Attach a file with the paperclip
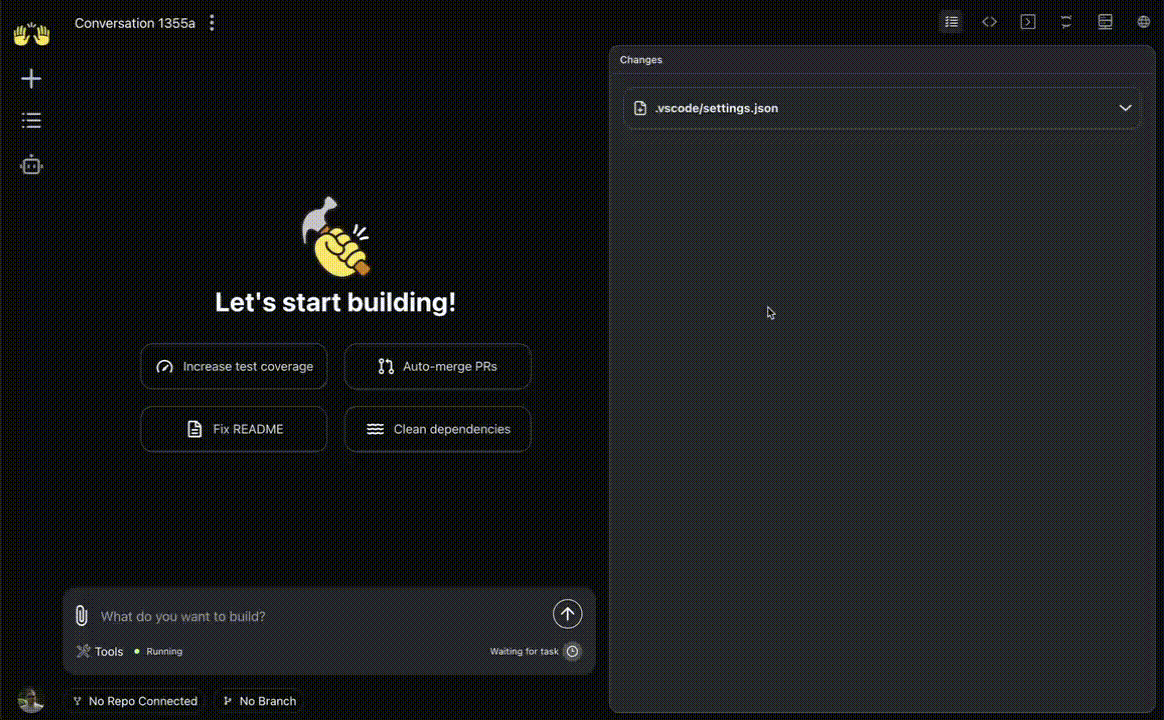The height and width of the screenshot is (720, 1164). click(x=82, y=616)
